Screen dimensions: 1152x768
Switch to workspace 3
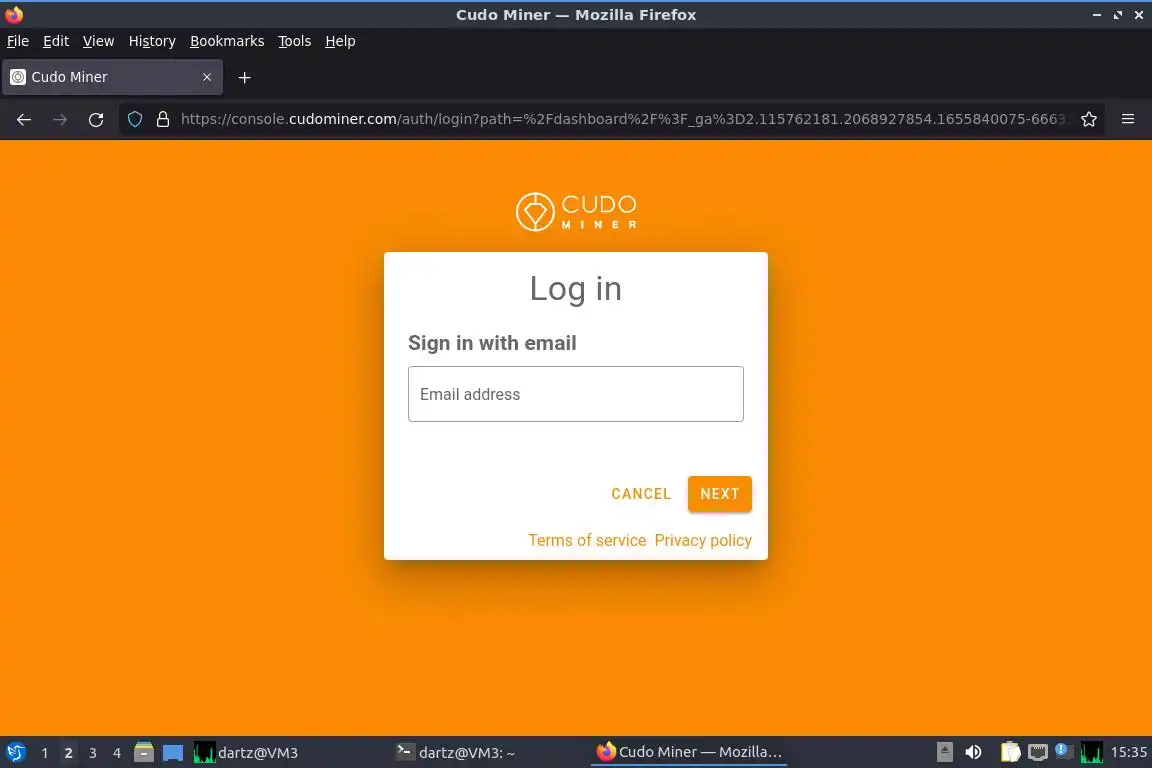click(x=93, y=753)
